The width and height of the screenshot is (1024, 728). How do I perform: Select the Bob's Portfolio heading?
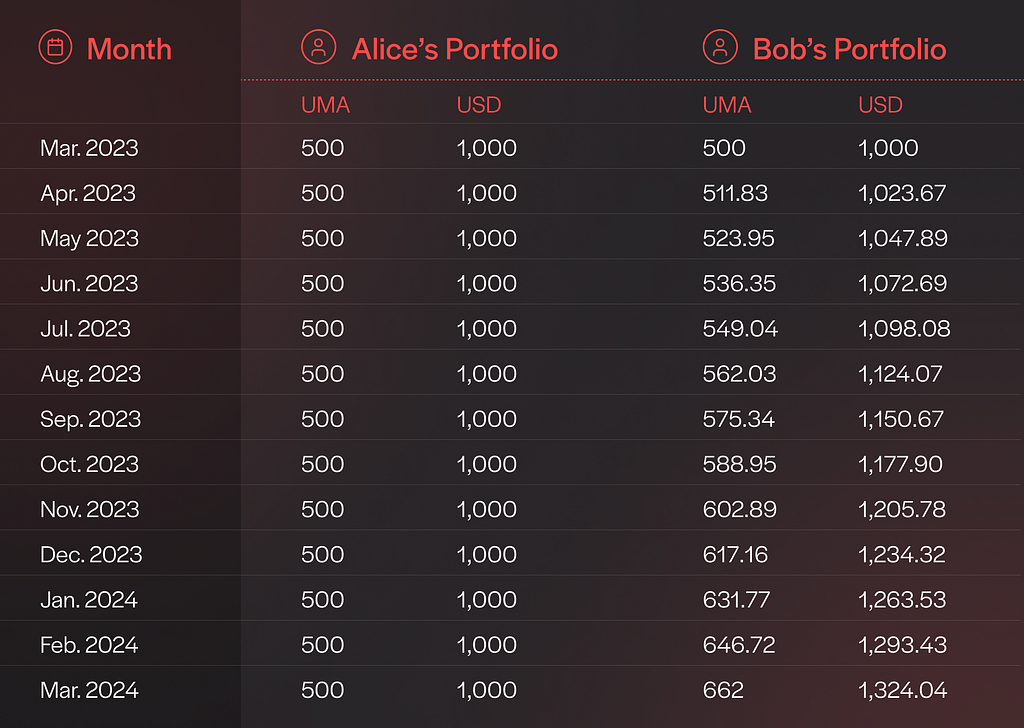pyautogui.click(x=850, y=49)
